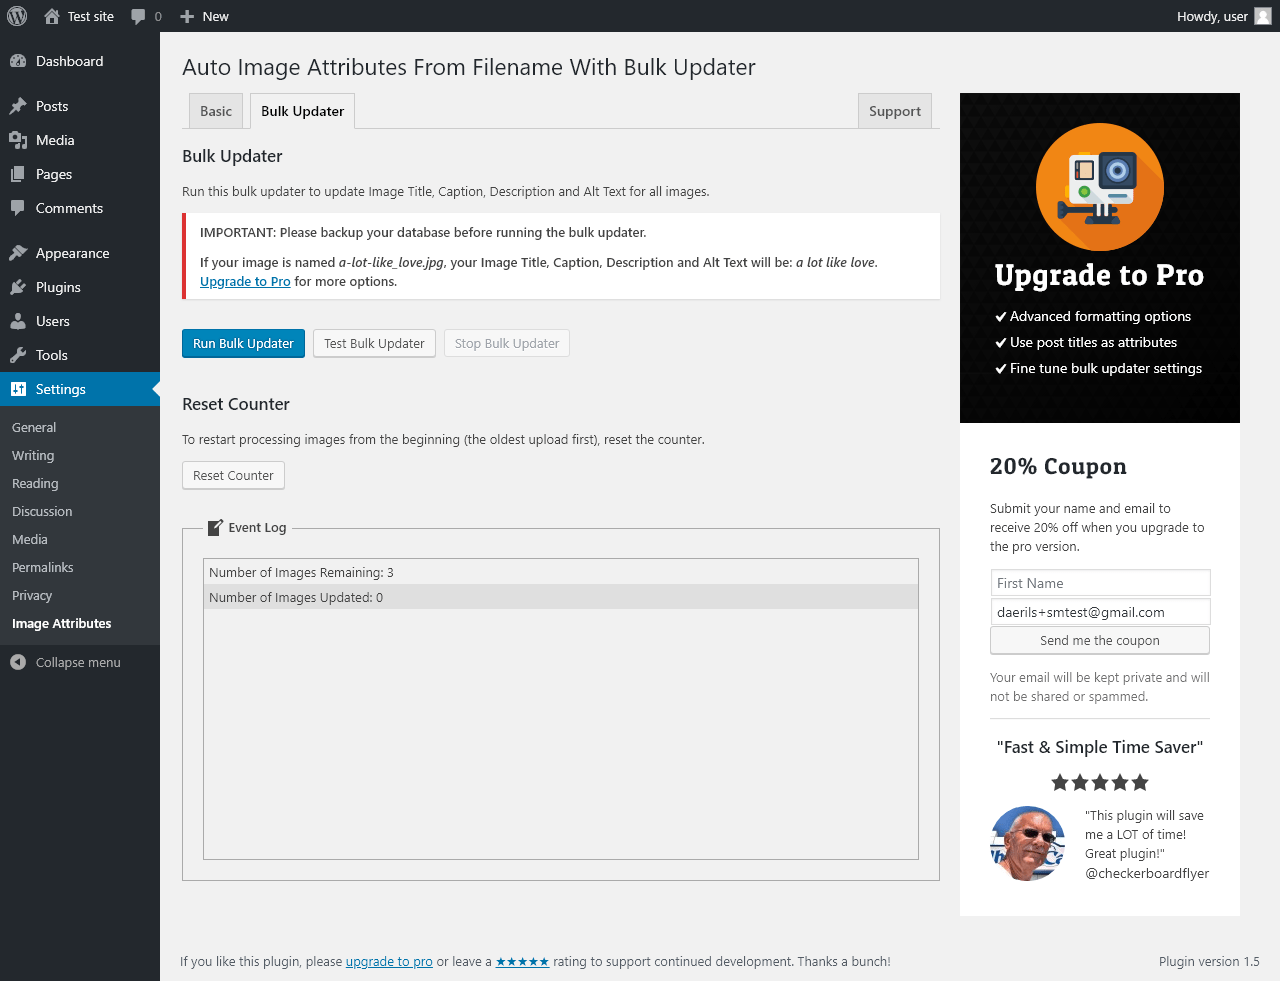Click the user avatar in top bar

pos(1263,16)
